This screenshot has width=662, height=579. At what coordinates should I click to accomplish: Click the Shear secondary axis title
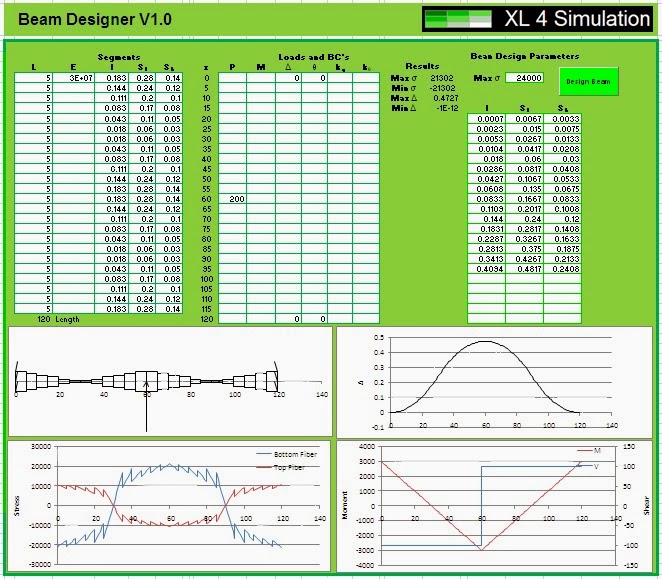(646, 506)
